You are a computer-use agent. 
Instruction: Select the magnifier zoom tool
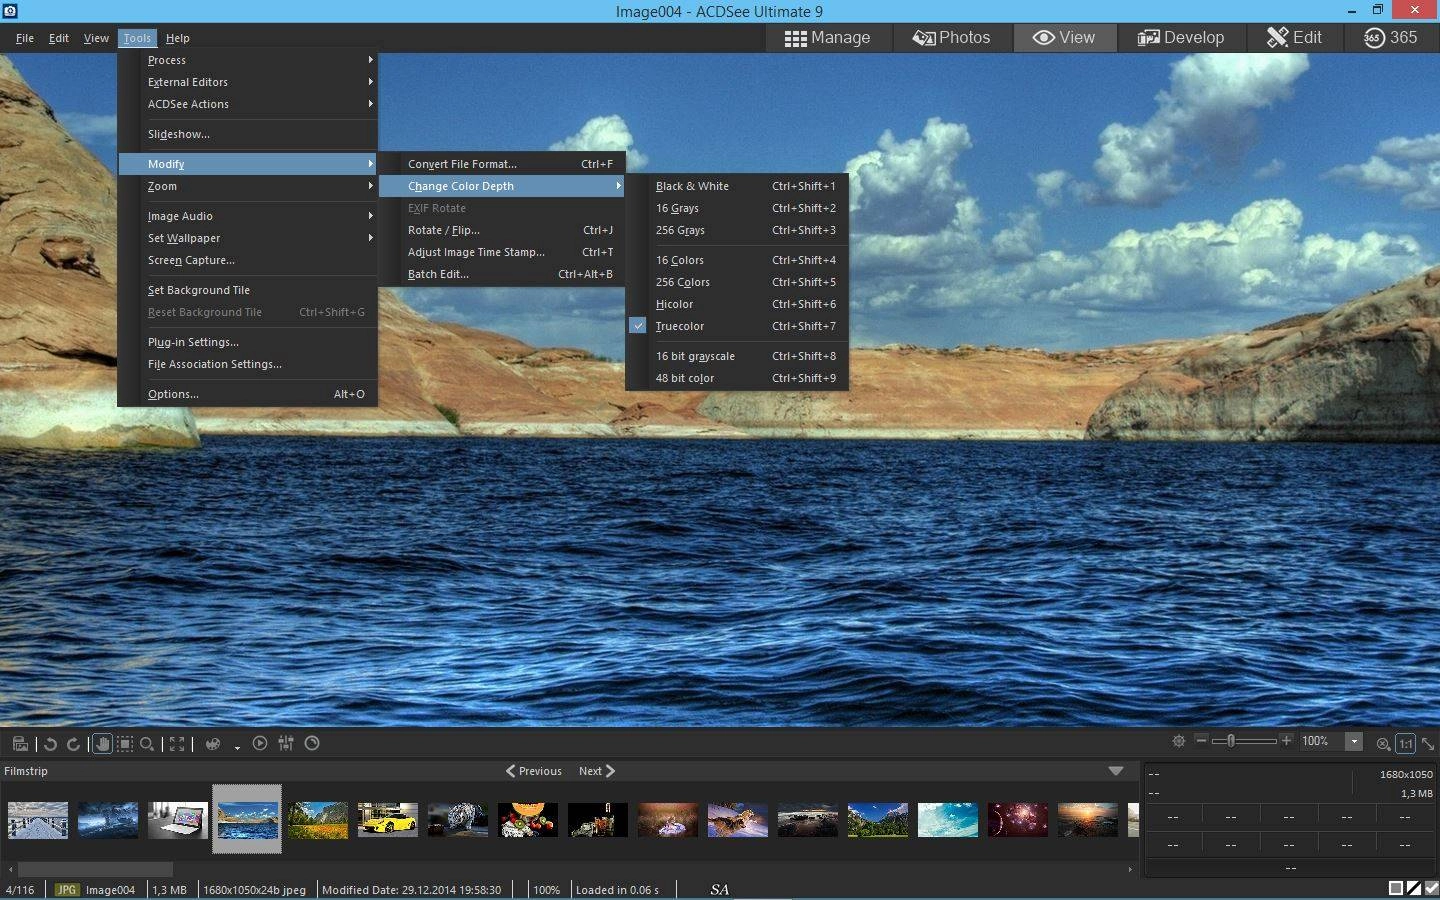coord(147,743)
